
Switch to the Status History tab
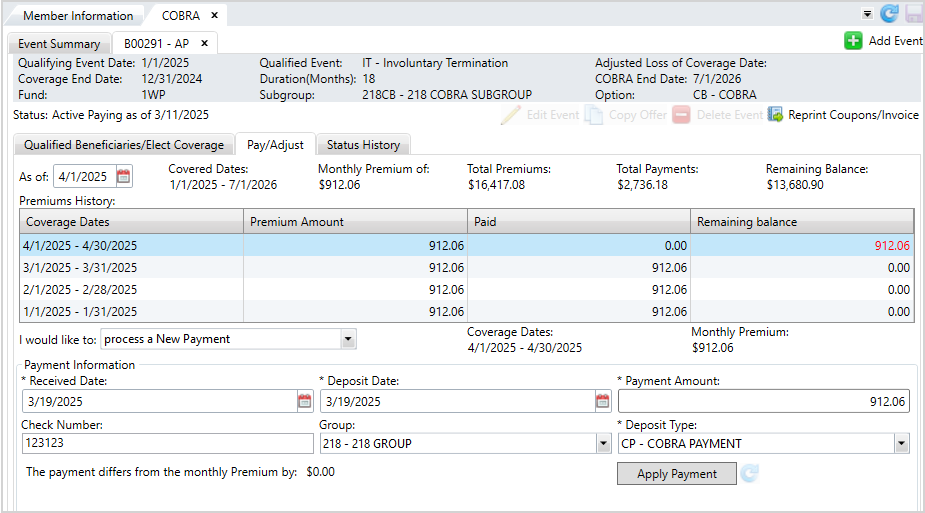tap(363, 145)
